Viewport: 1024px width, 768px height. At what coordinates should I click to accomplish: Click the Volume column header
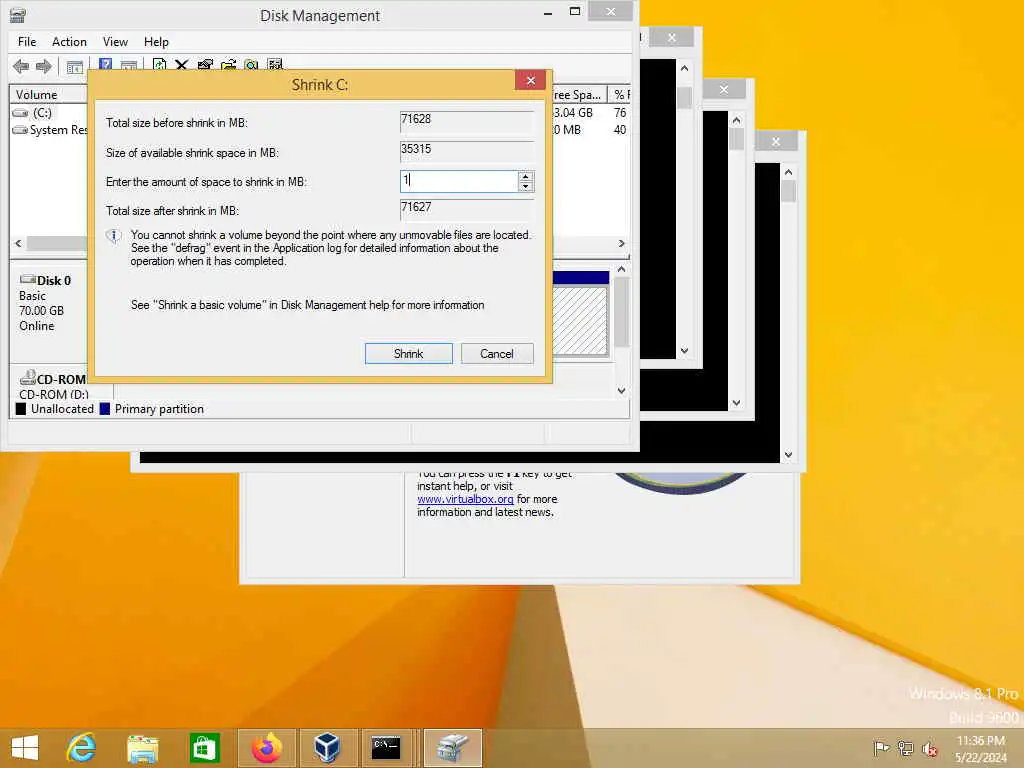click(x=48, y=95)
